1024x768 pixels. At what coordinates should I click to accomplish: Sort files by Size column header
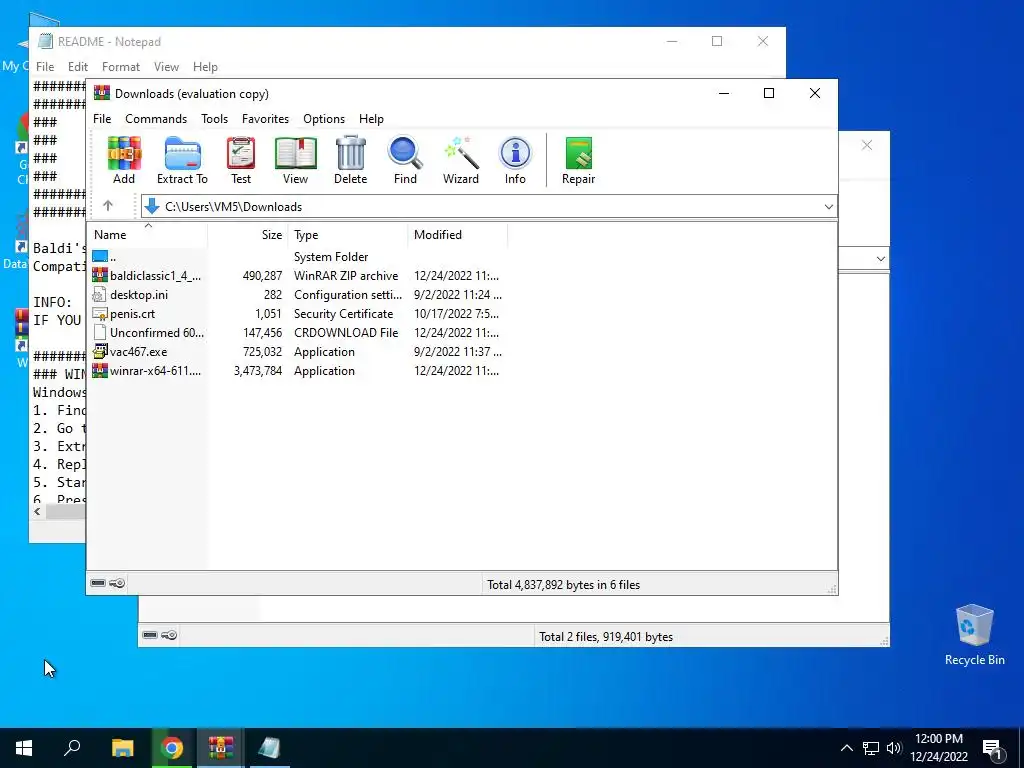point(248,234)
